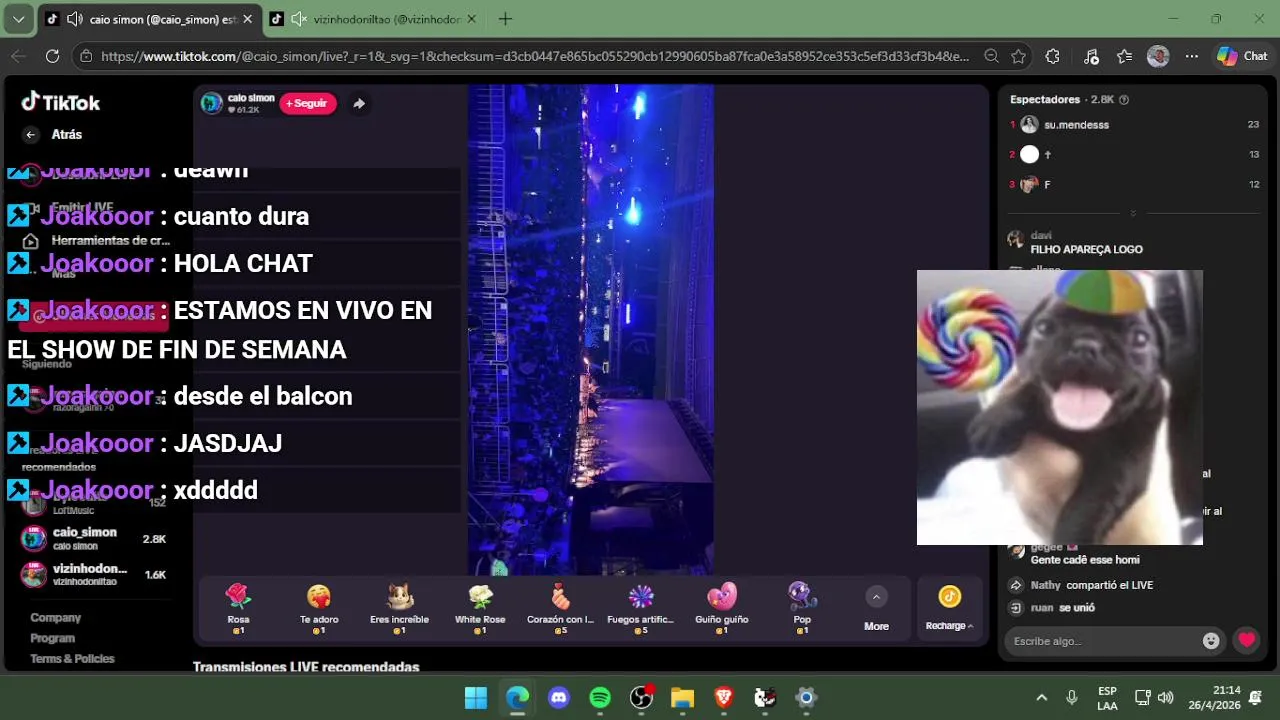Reload the page
Image resolution: width=1280 pixels, height=720 pixels.
click(52, 57)
